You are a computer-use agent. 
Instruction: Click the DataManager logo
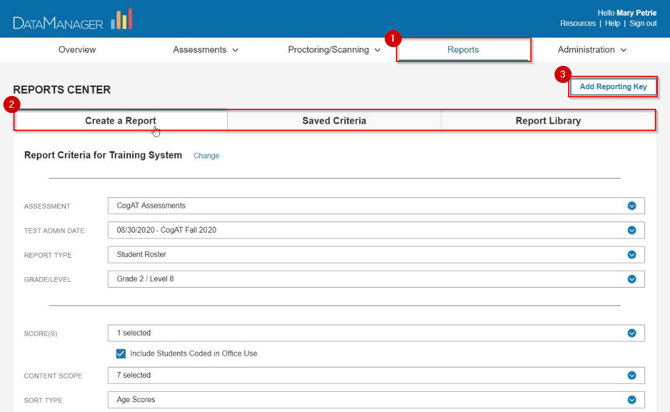click(x=73, y=20)
